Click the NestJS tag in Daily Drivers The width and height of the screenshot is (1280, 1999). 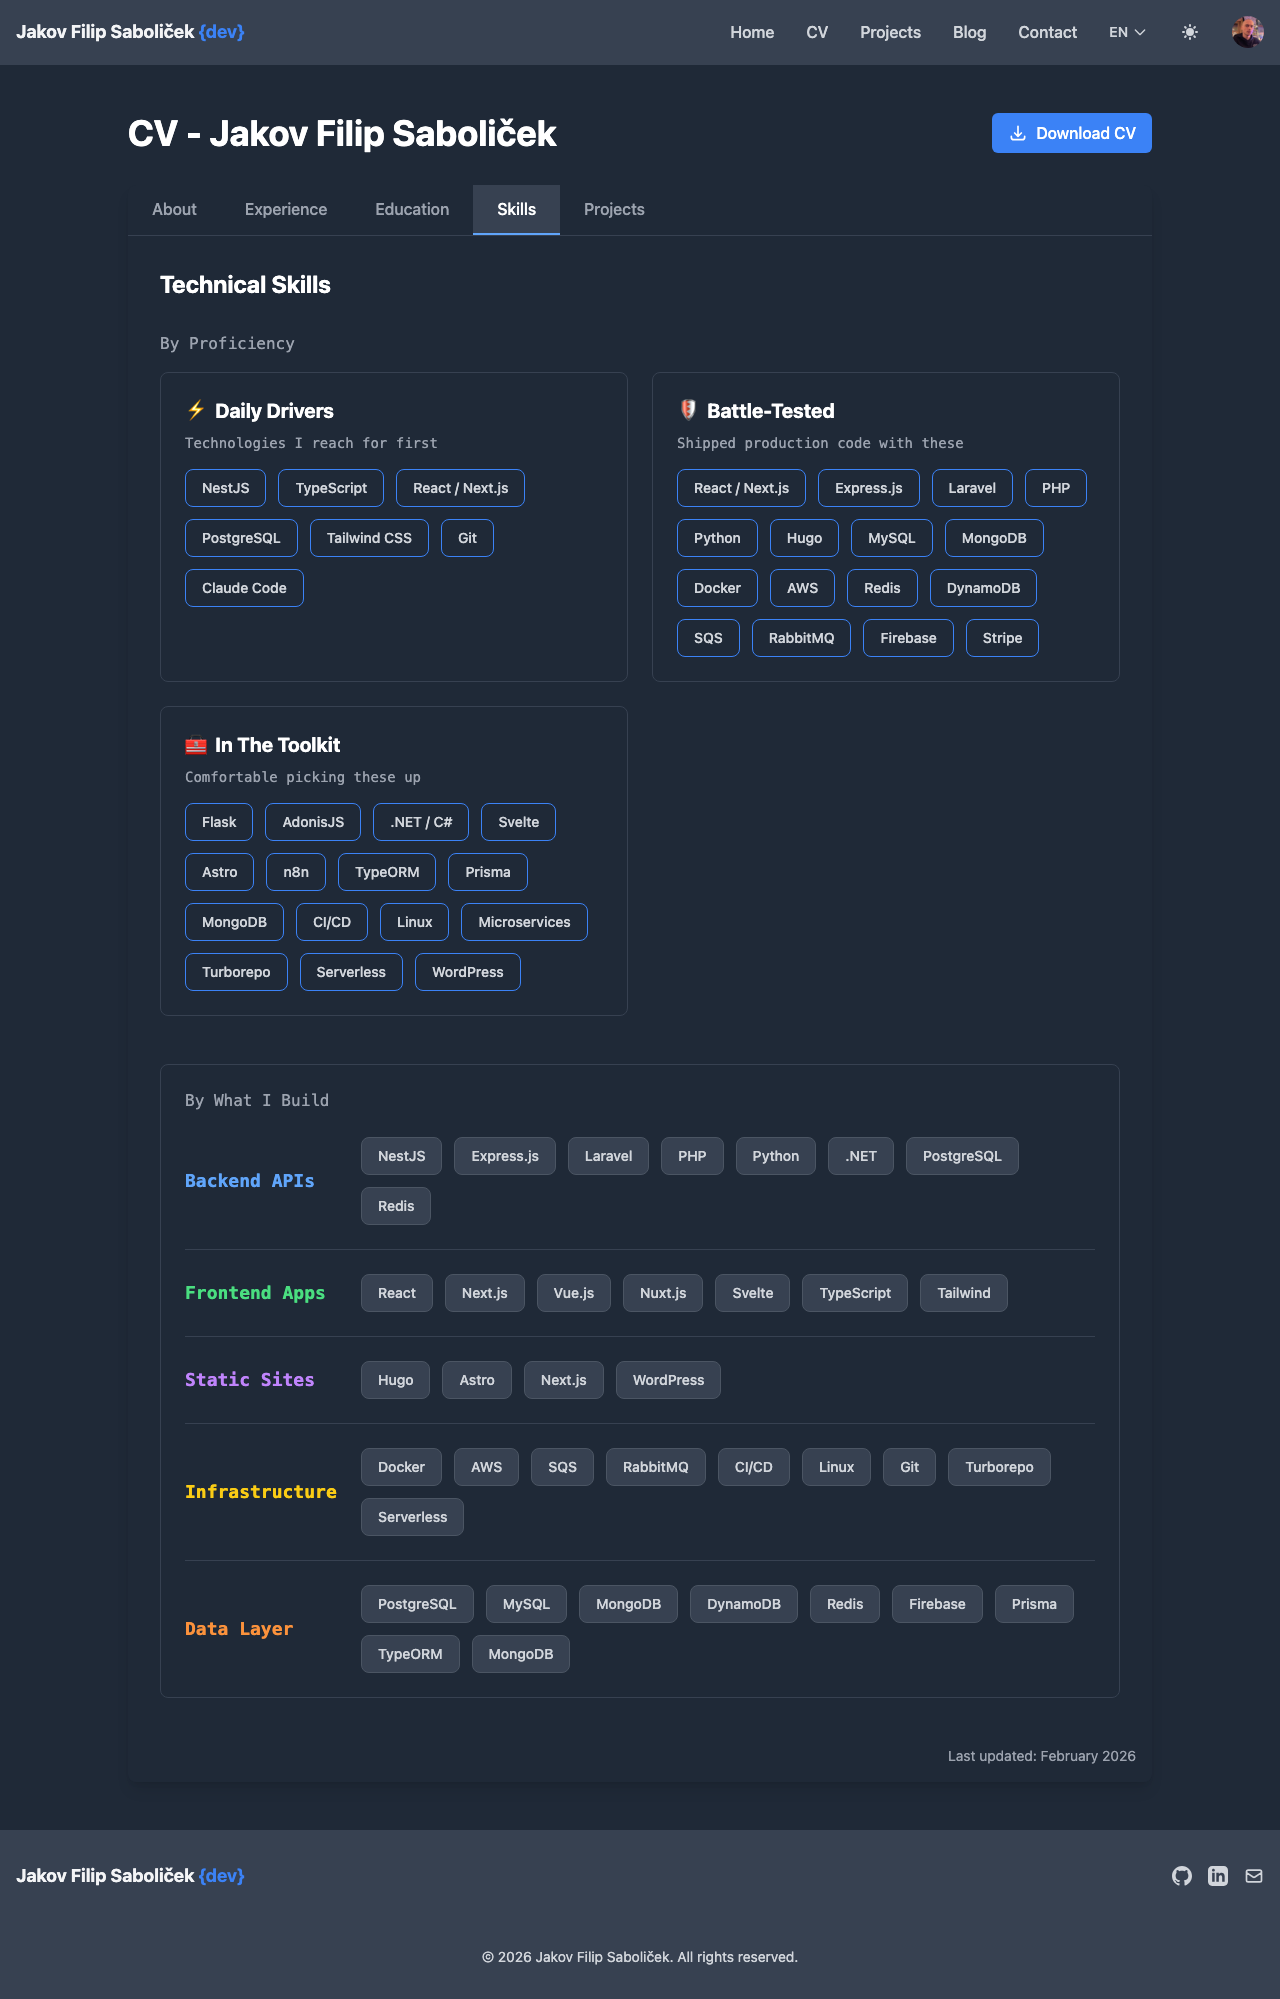tap(226, 488)
